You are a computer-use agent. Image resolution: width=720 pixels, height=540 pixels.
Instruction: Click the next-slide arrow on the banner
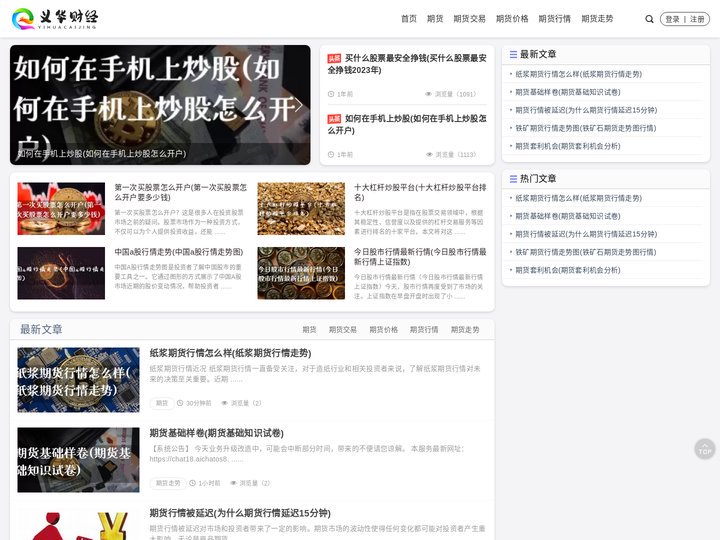[298, 105]
